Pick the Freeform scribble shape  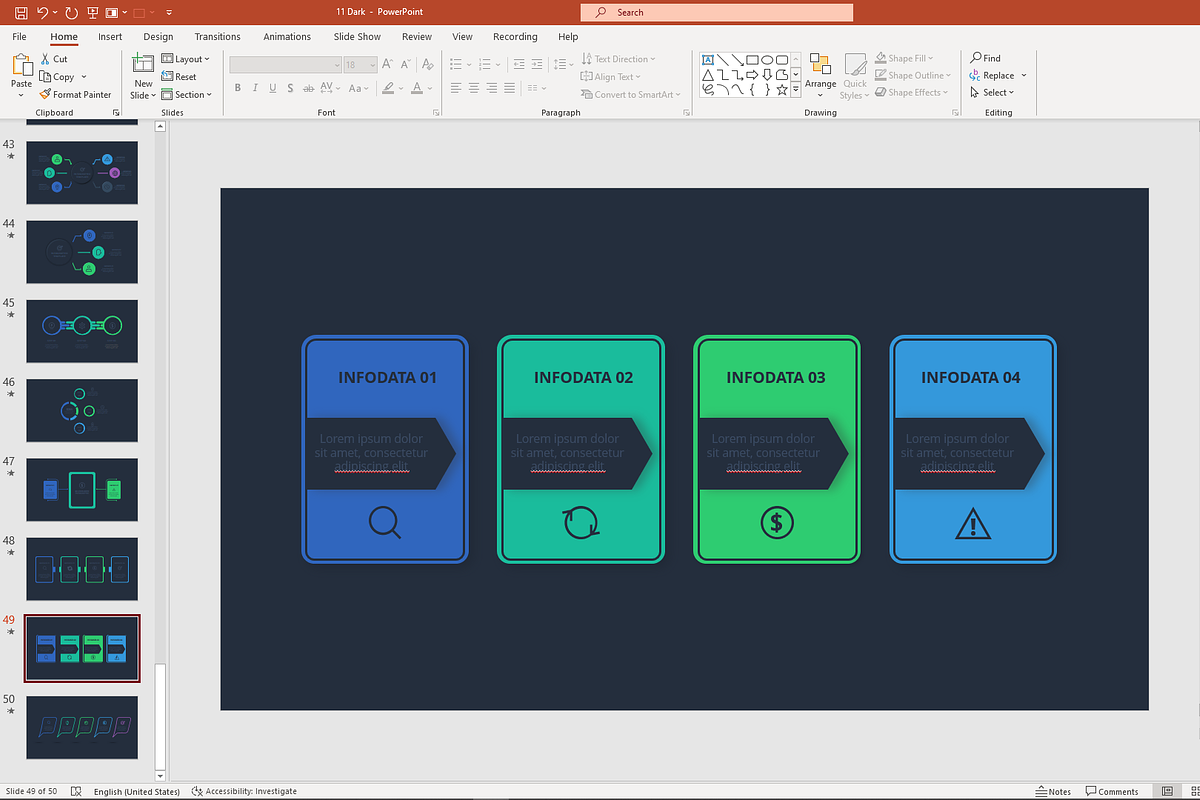(708, 90)
